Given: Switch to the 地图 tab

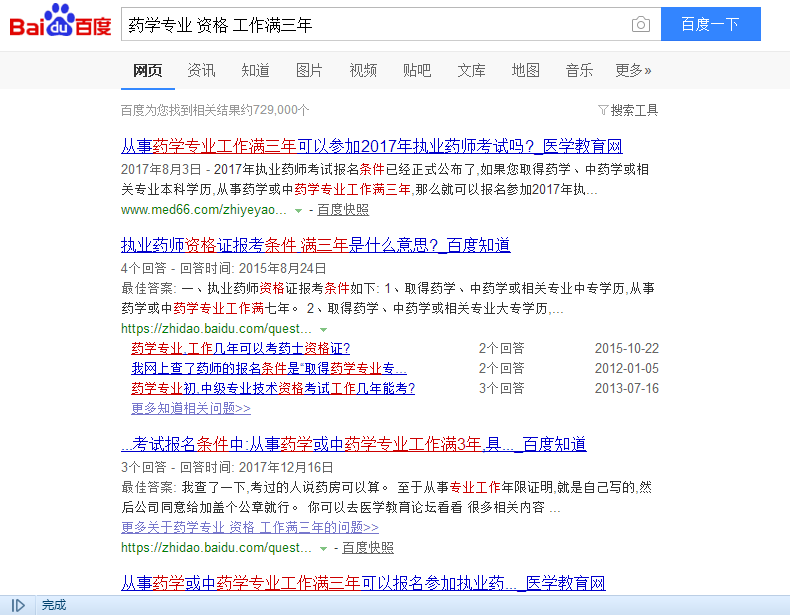Looking at the screenshot, I should 525,71.
